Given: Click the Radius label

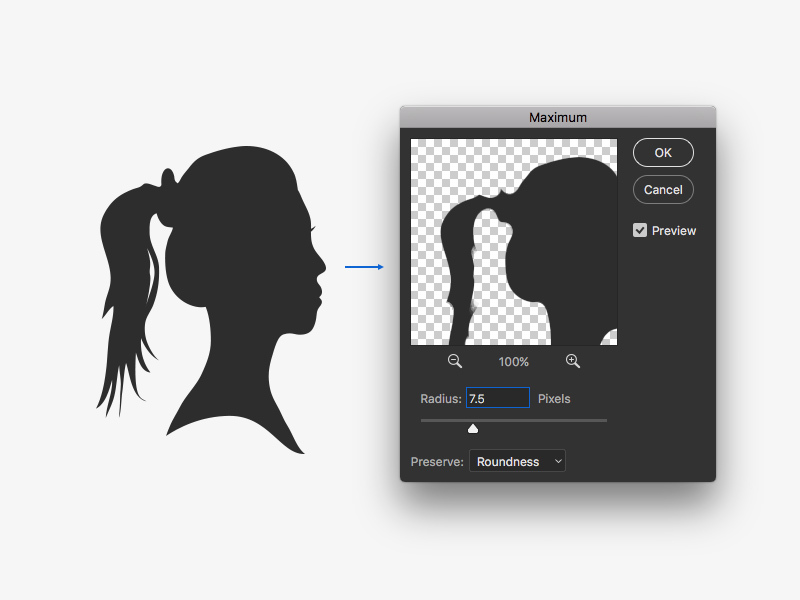Looking at the screenshot, I should (440, 398).
